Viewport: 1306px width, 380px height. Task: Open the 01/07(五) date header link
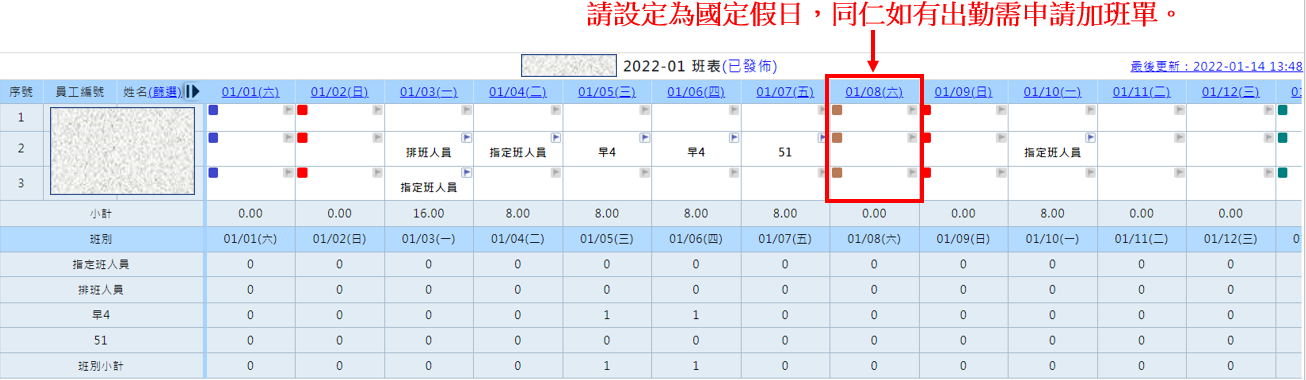[785, 92]
